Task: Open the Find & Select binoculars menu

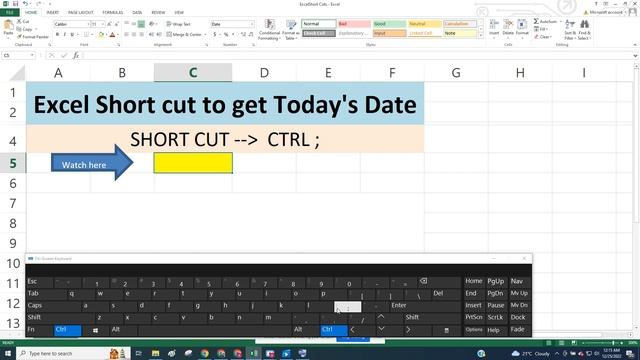Action: [584, 29]
